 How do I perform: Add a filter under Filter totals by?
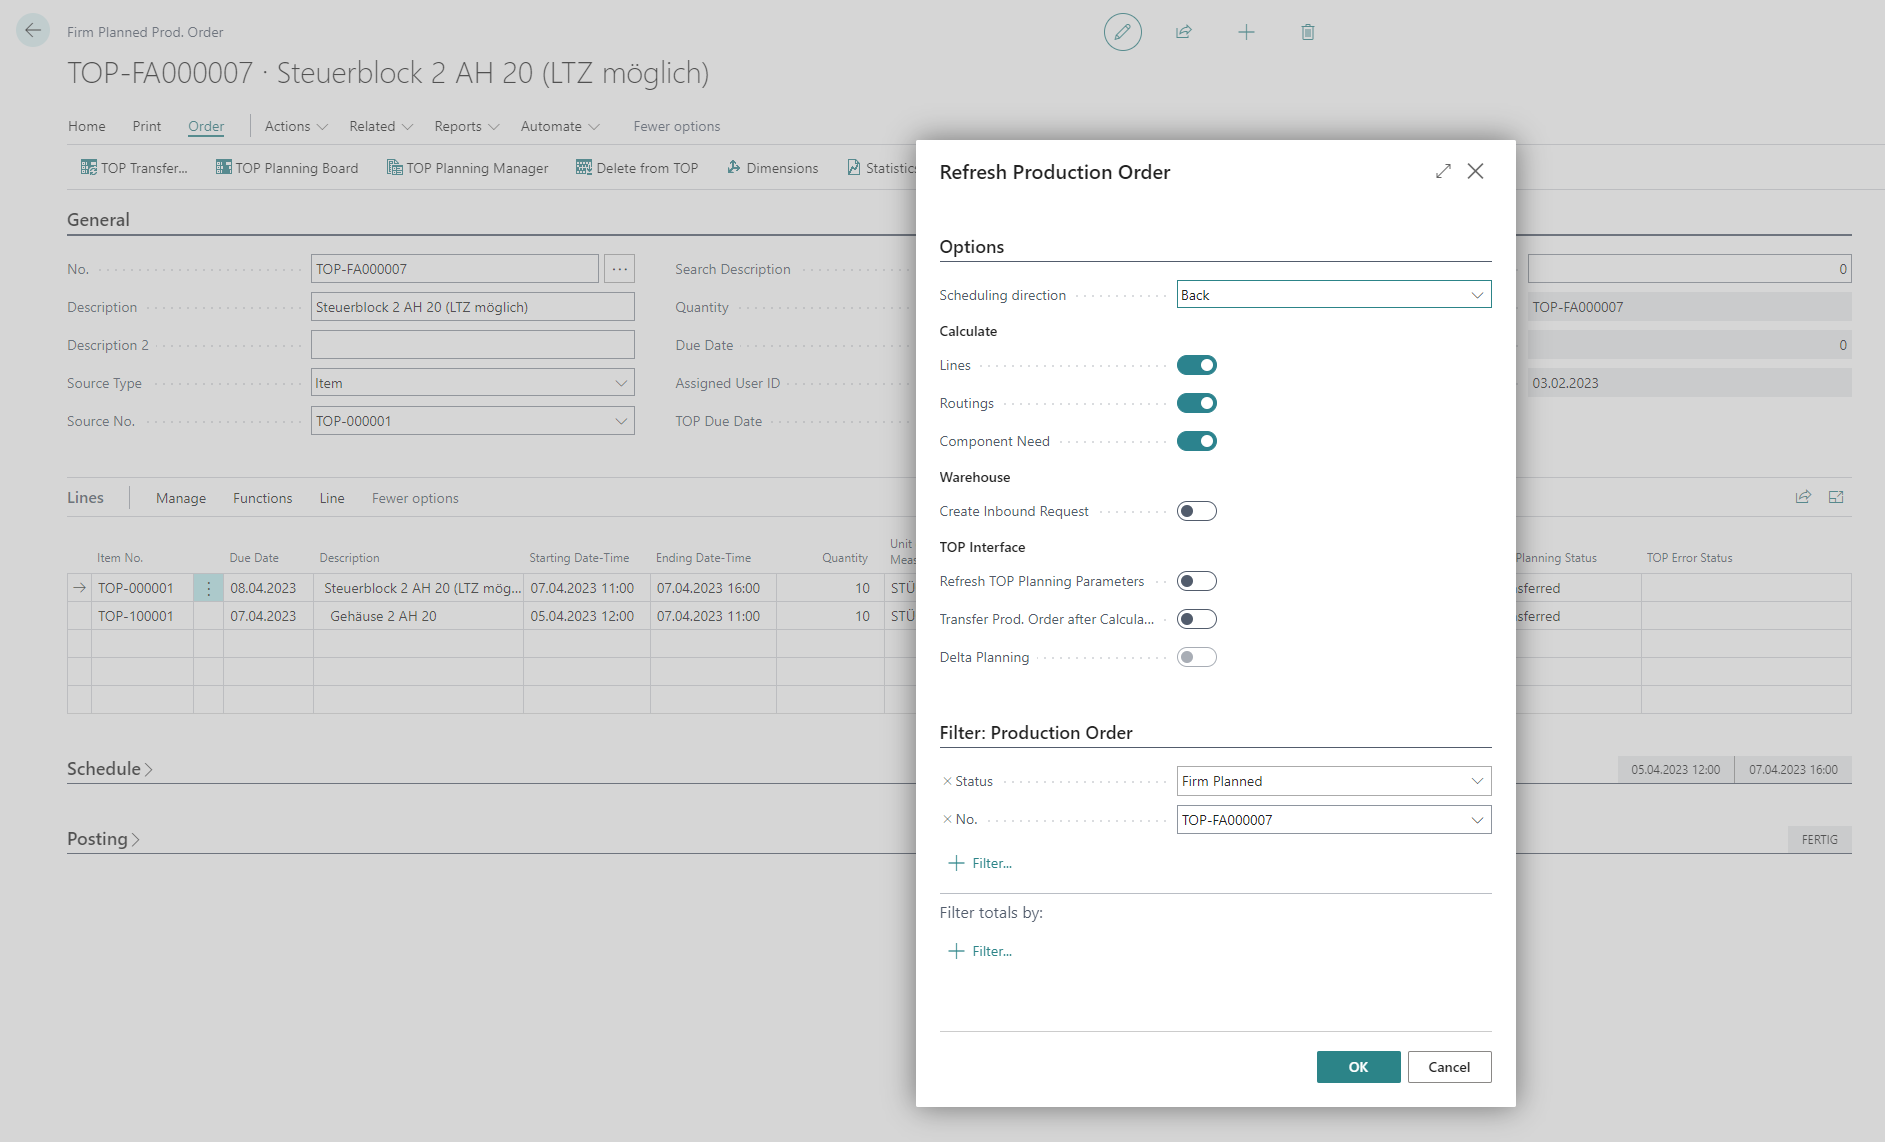click(980, 951)
